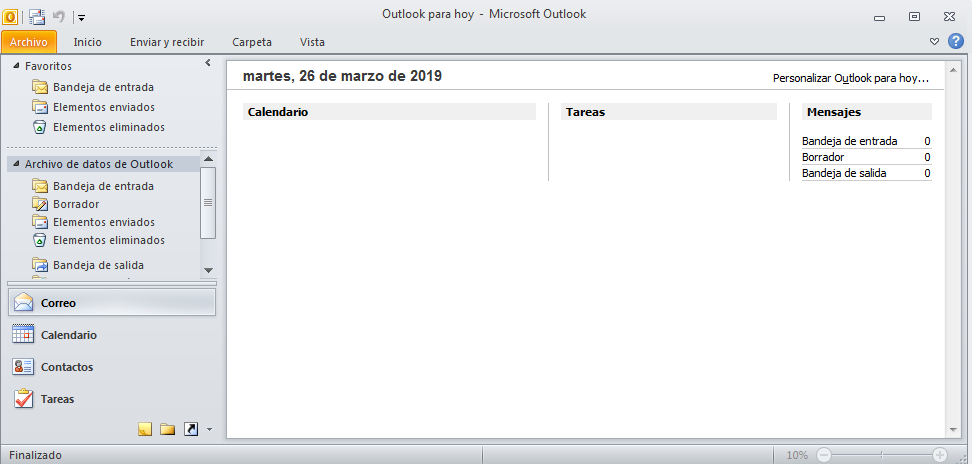The width and height of the screenshot is (972, 464).
Task: Select Bandeja de entrada under Favoritos
Action: click(104, 87)
